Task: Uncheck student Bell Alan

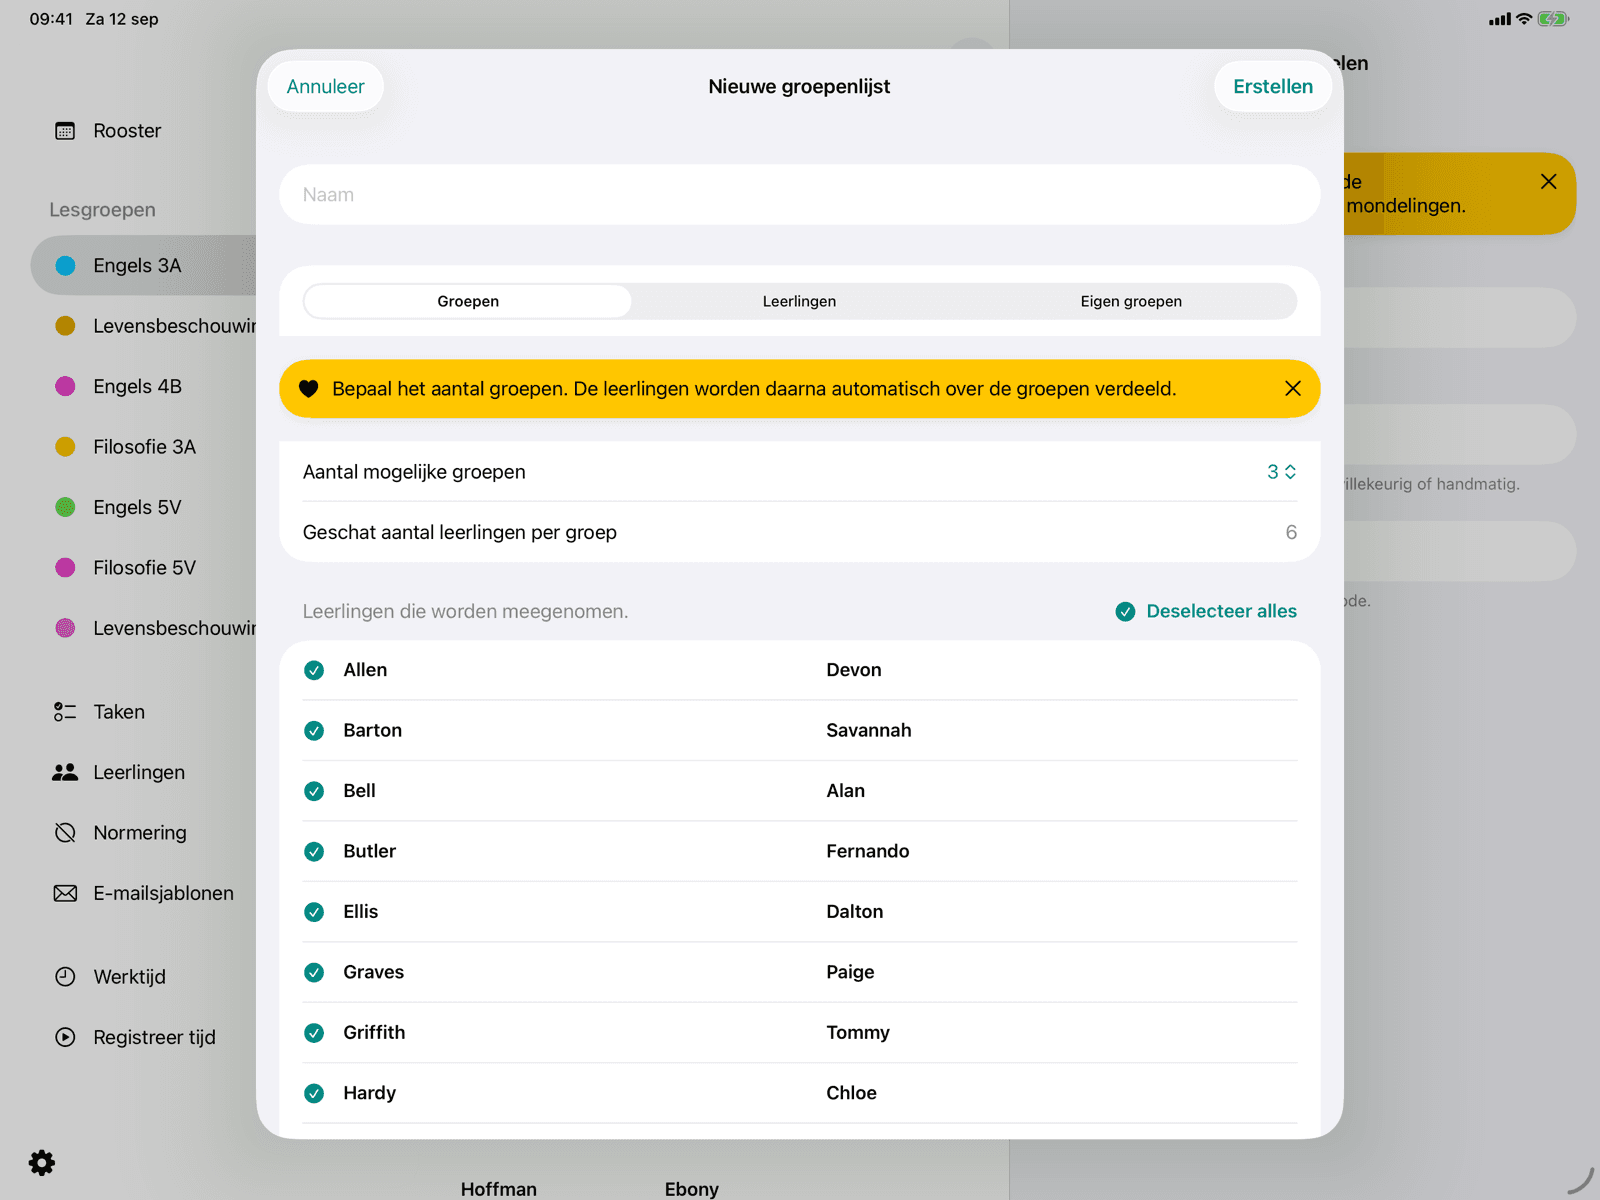Action: click(314, 791)
